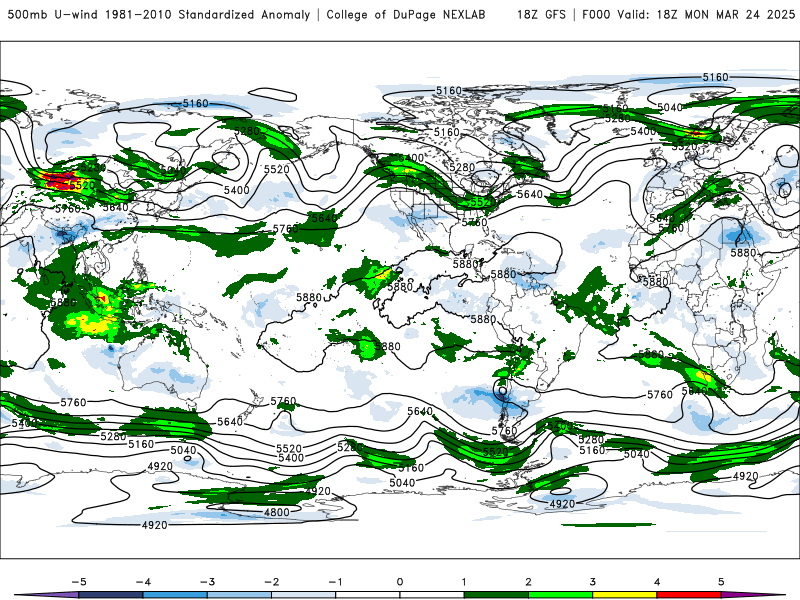This screenshot has width=800, height=600.
Task: Click the "1" legend tick label
Action: click(x=464, y=582)
